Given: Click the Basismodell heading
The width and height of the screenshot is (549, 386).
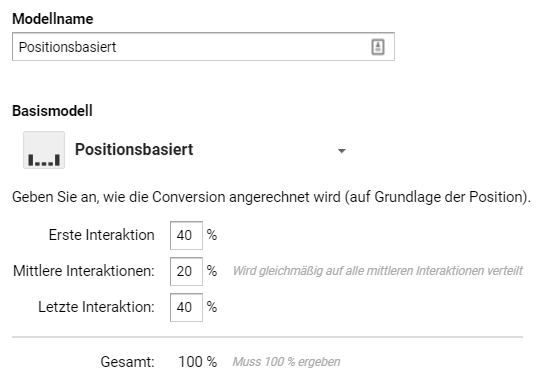Looking at the screenshot, I should (x=53, y=111).
